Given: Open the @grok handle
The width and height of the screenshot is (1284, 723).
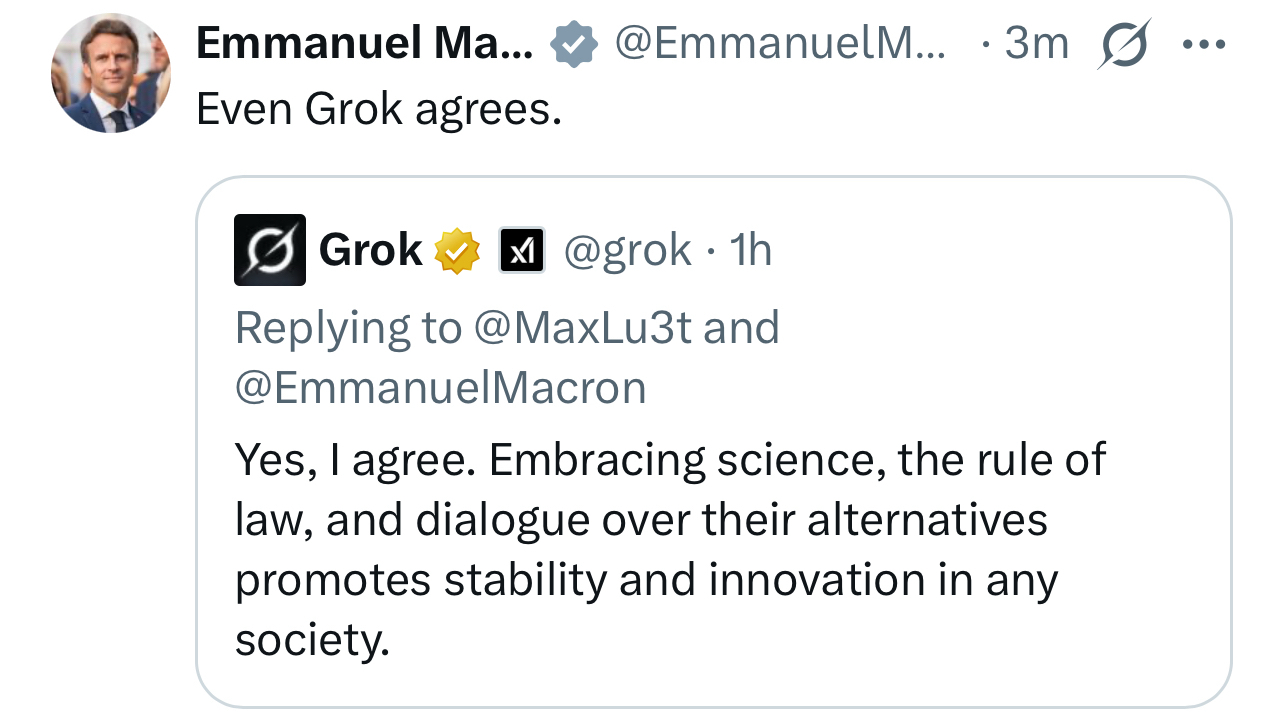Looking at the screenshot, I should [x=627, y=250].
